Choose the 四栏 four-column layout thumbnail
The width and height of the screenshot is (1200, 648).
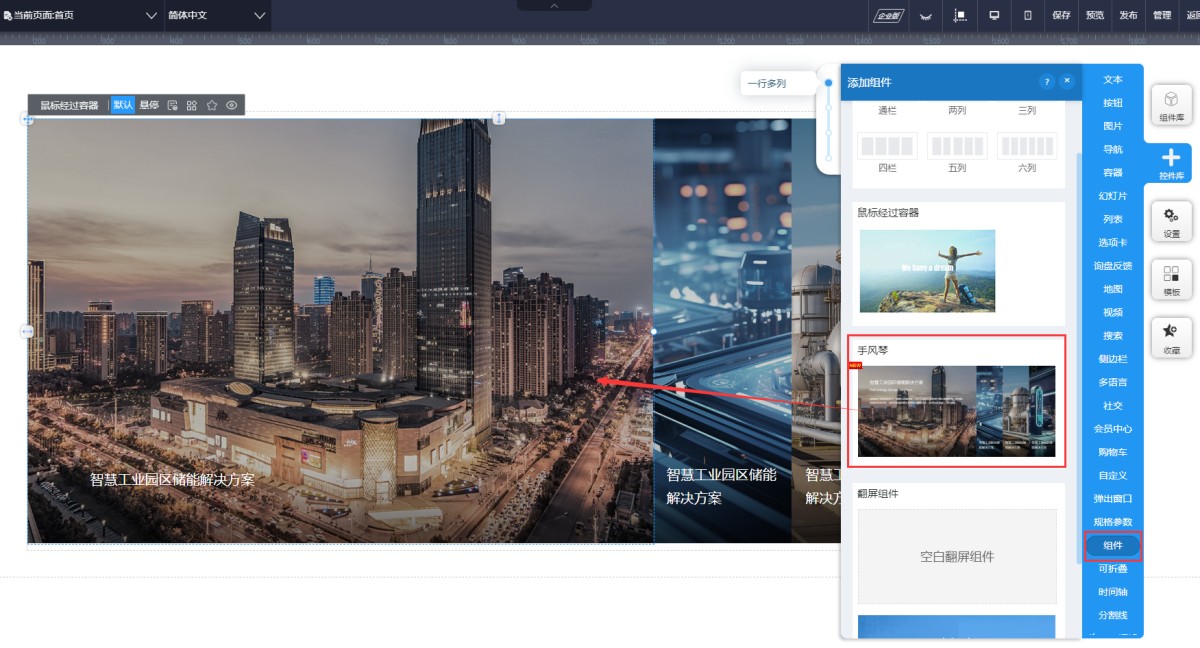(x=887, y=146)
